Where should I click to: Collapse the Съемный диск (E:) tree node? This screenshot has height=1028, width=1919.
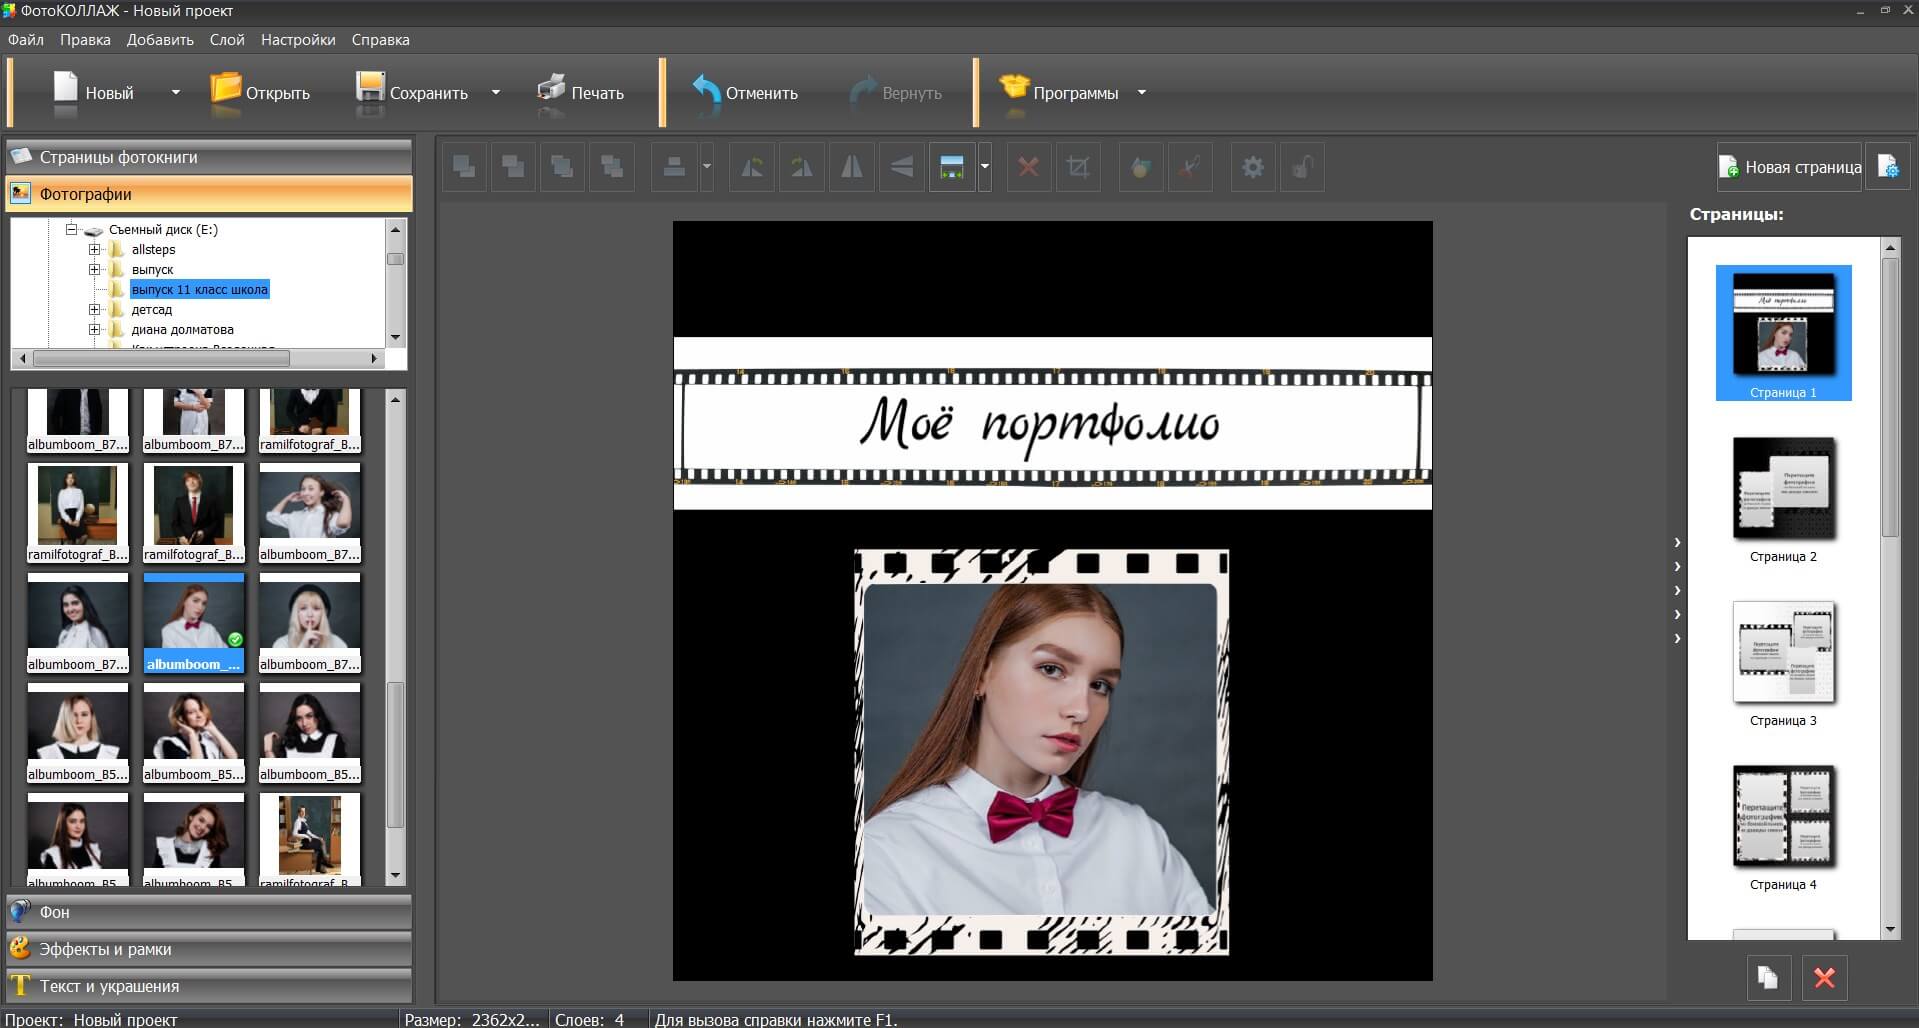pyautogui.click(x=72, y=229)
